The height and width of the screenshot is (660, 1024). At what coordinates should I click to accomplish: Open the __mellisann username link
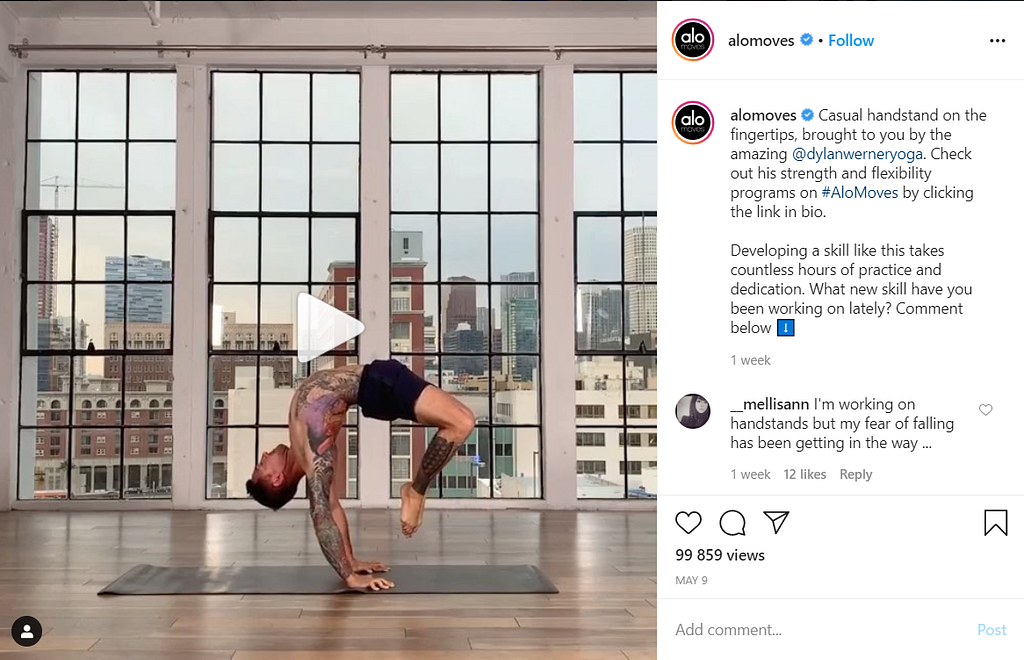point(769,405)
